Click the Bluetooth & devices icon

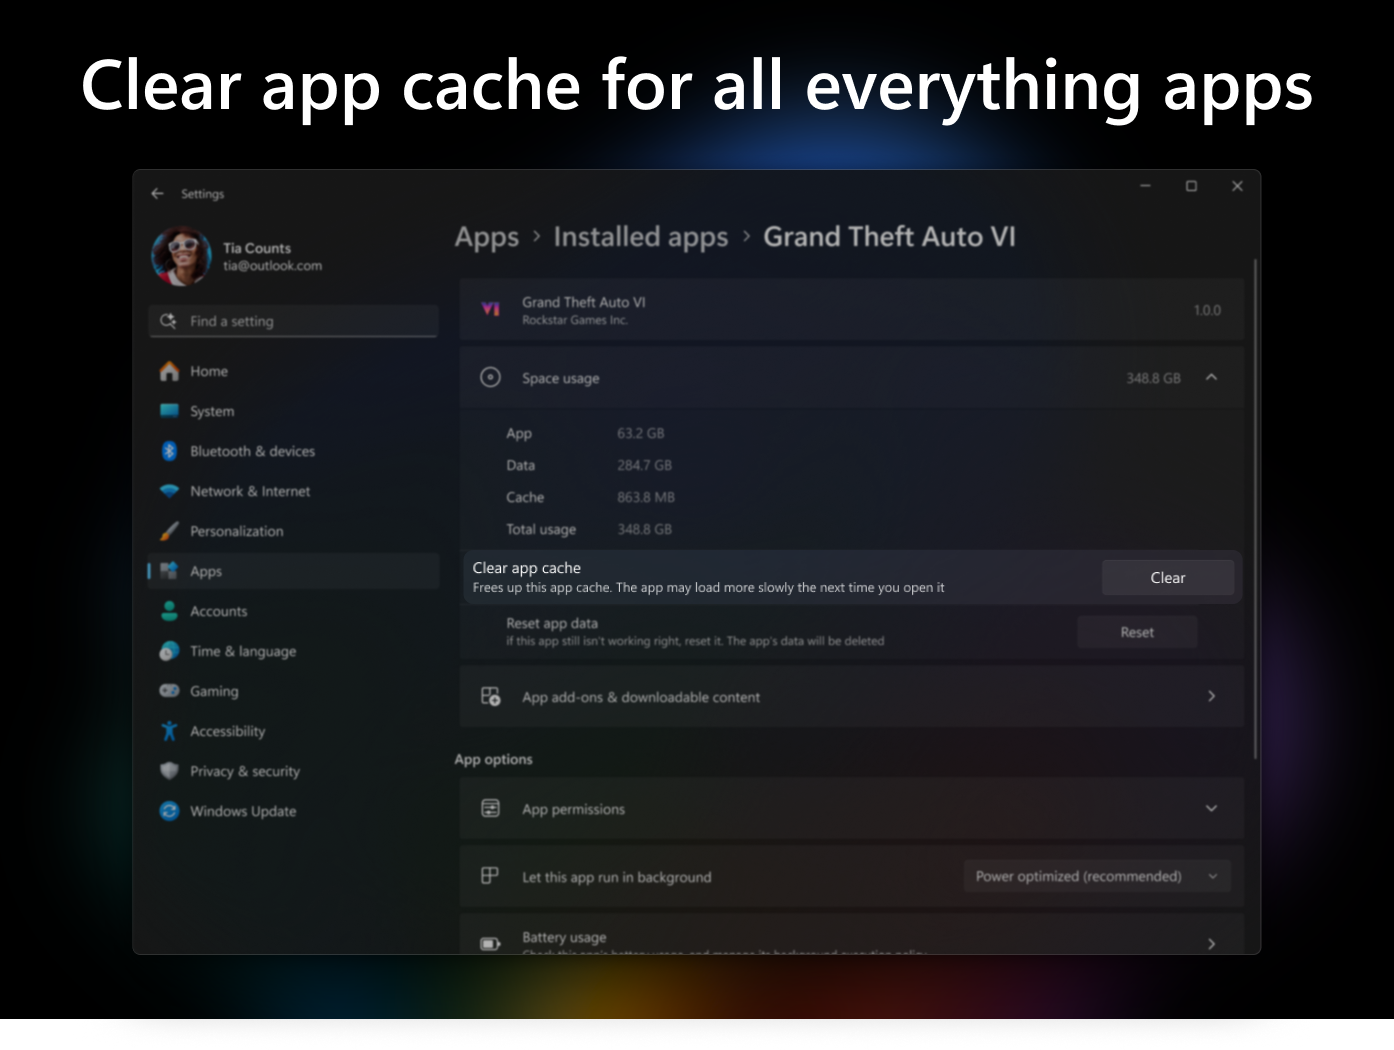click(x=169, y=451)
